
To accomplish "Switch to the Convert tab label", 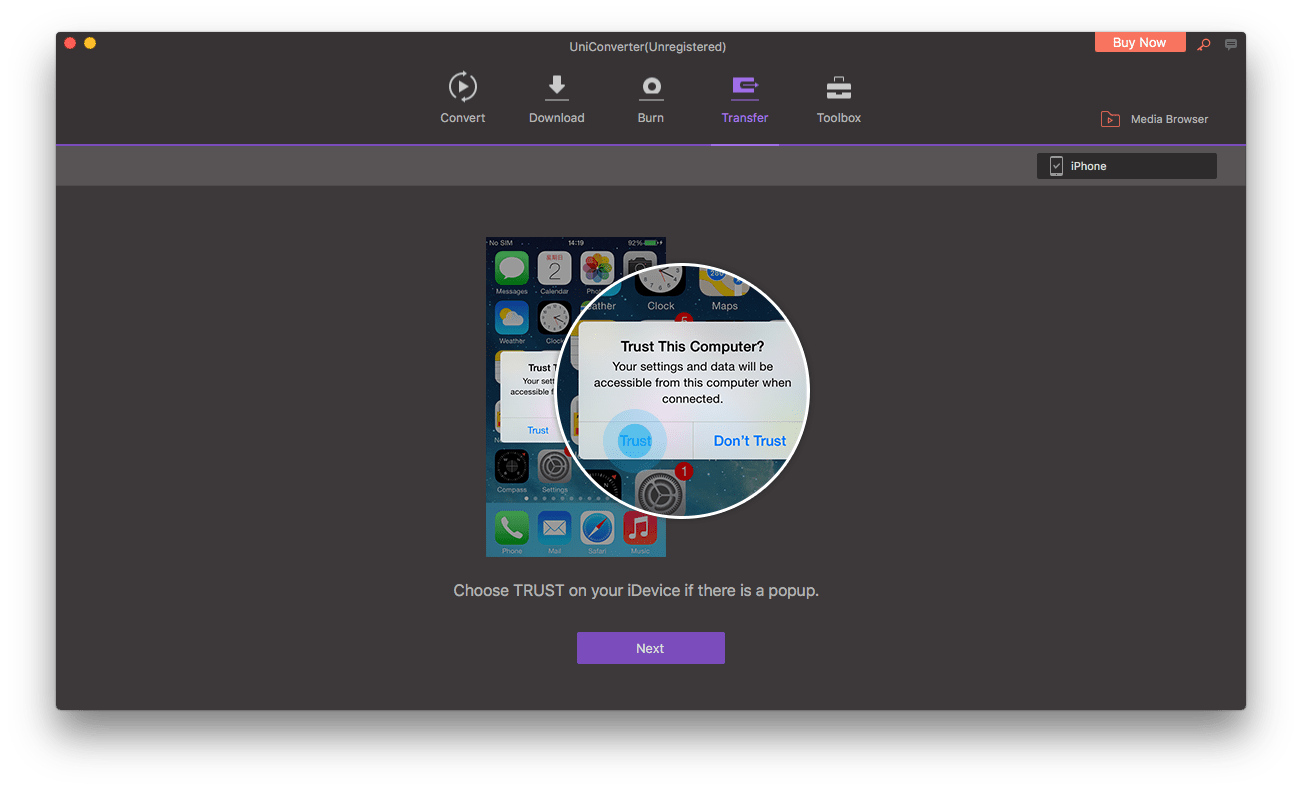I will point(462,118).
